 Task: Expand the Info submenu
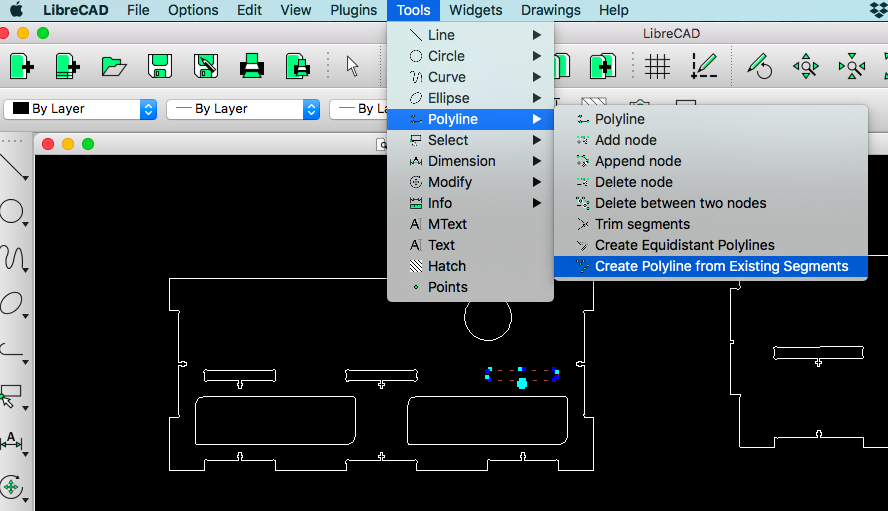[470, 203]
